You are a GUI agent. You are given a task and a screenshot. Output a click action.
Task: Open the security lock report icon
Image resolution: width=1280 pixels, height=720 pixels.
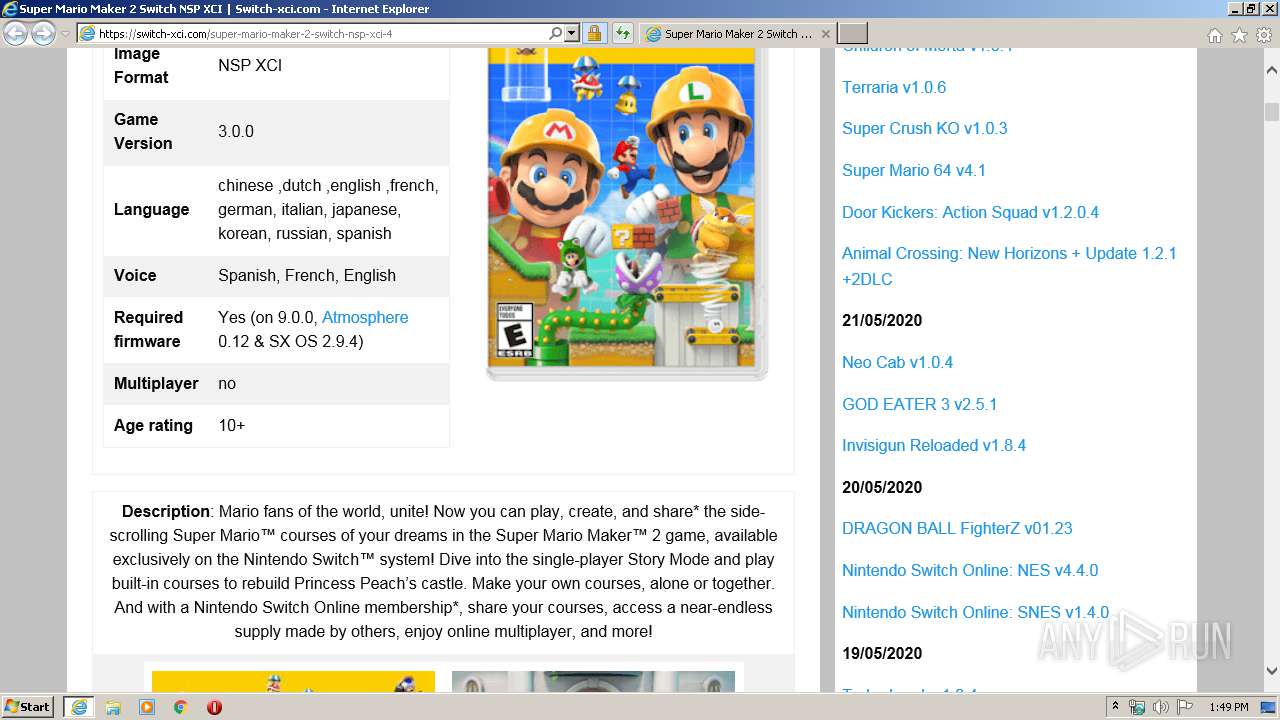coord(594,34)
